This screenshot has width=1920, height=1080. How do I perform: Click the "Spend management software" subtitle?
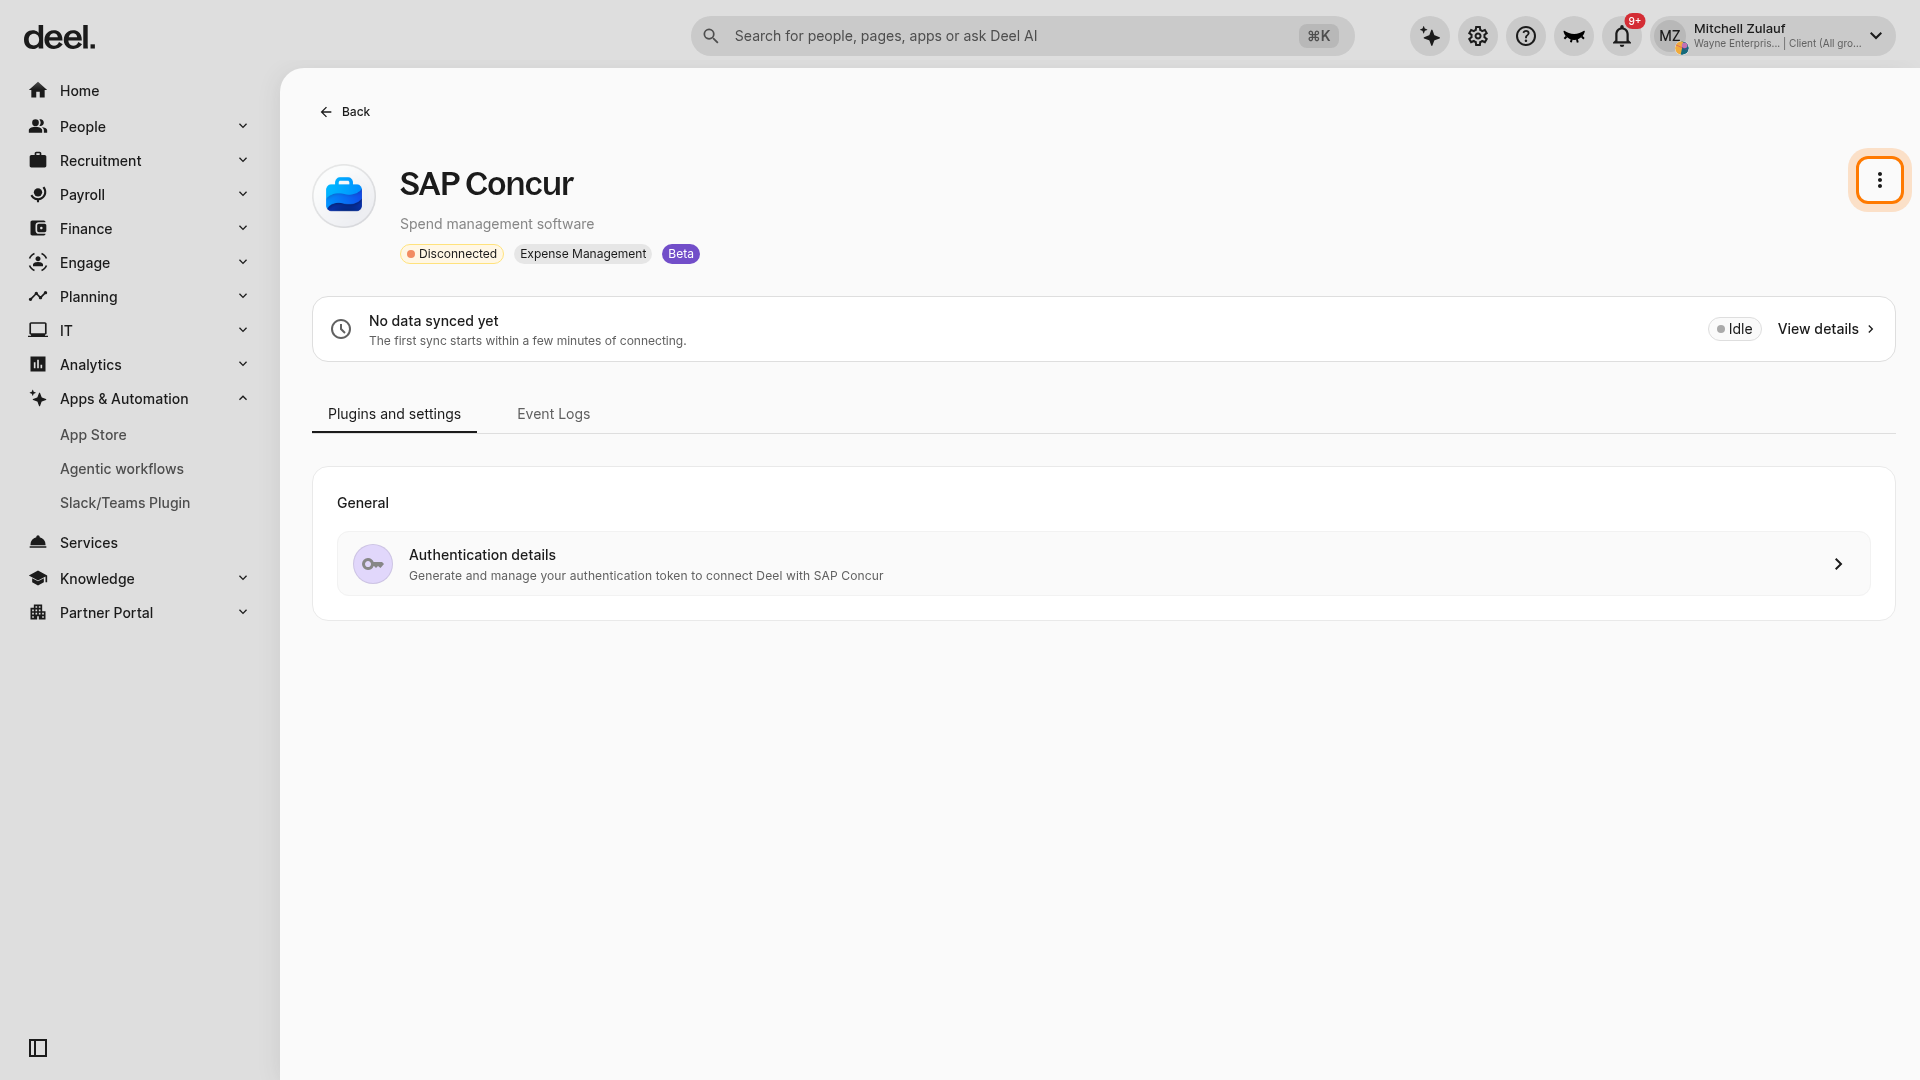click(497, 224)
